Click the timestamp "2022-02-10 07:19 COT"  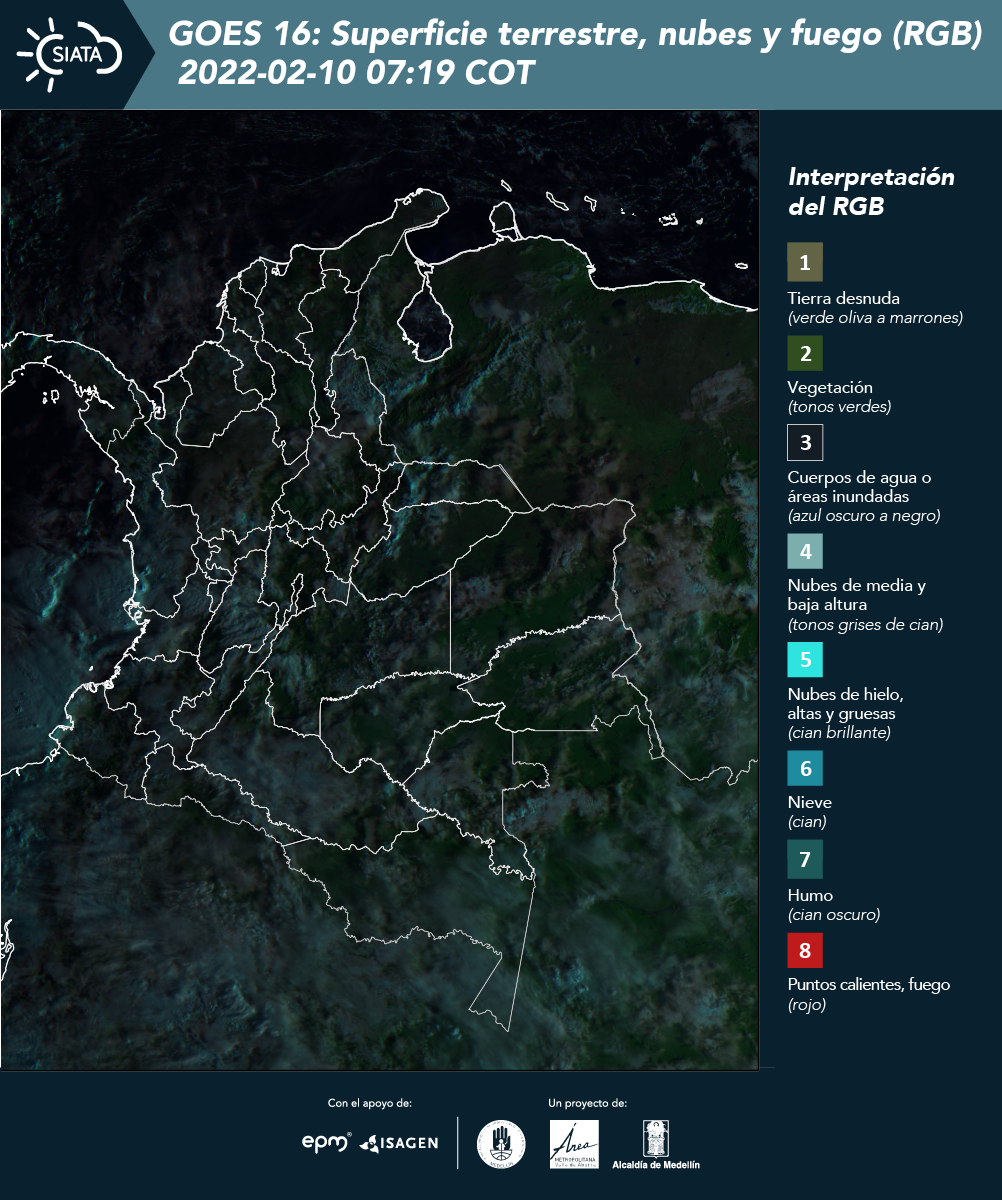click(x=356, y=73)
